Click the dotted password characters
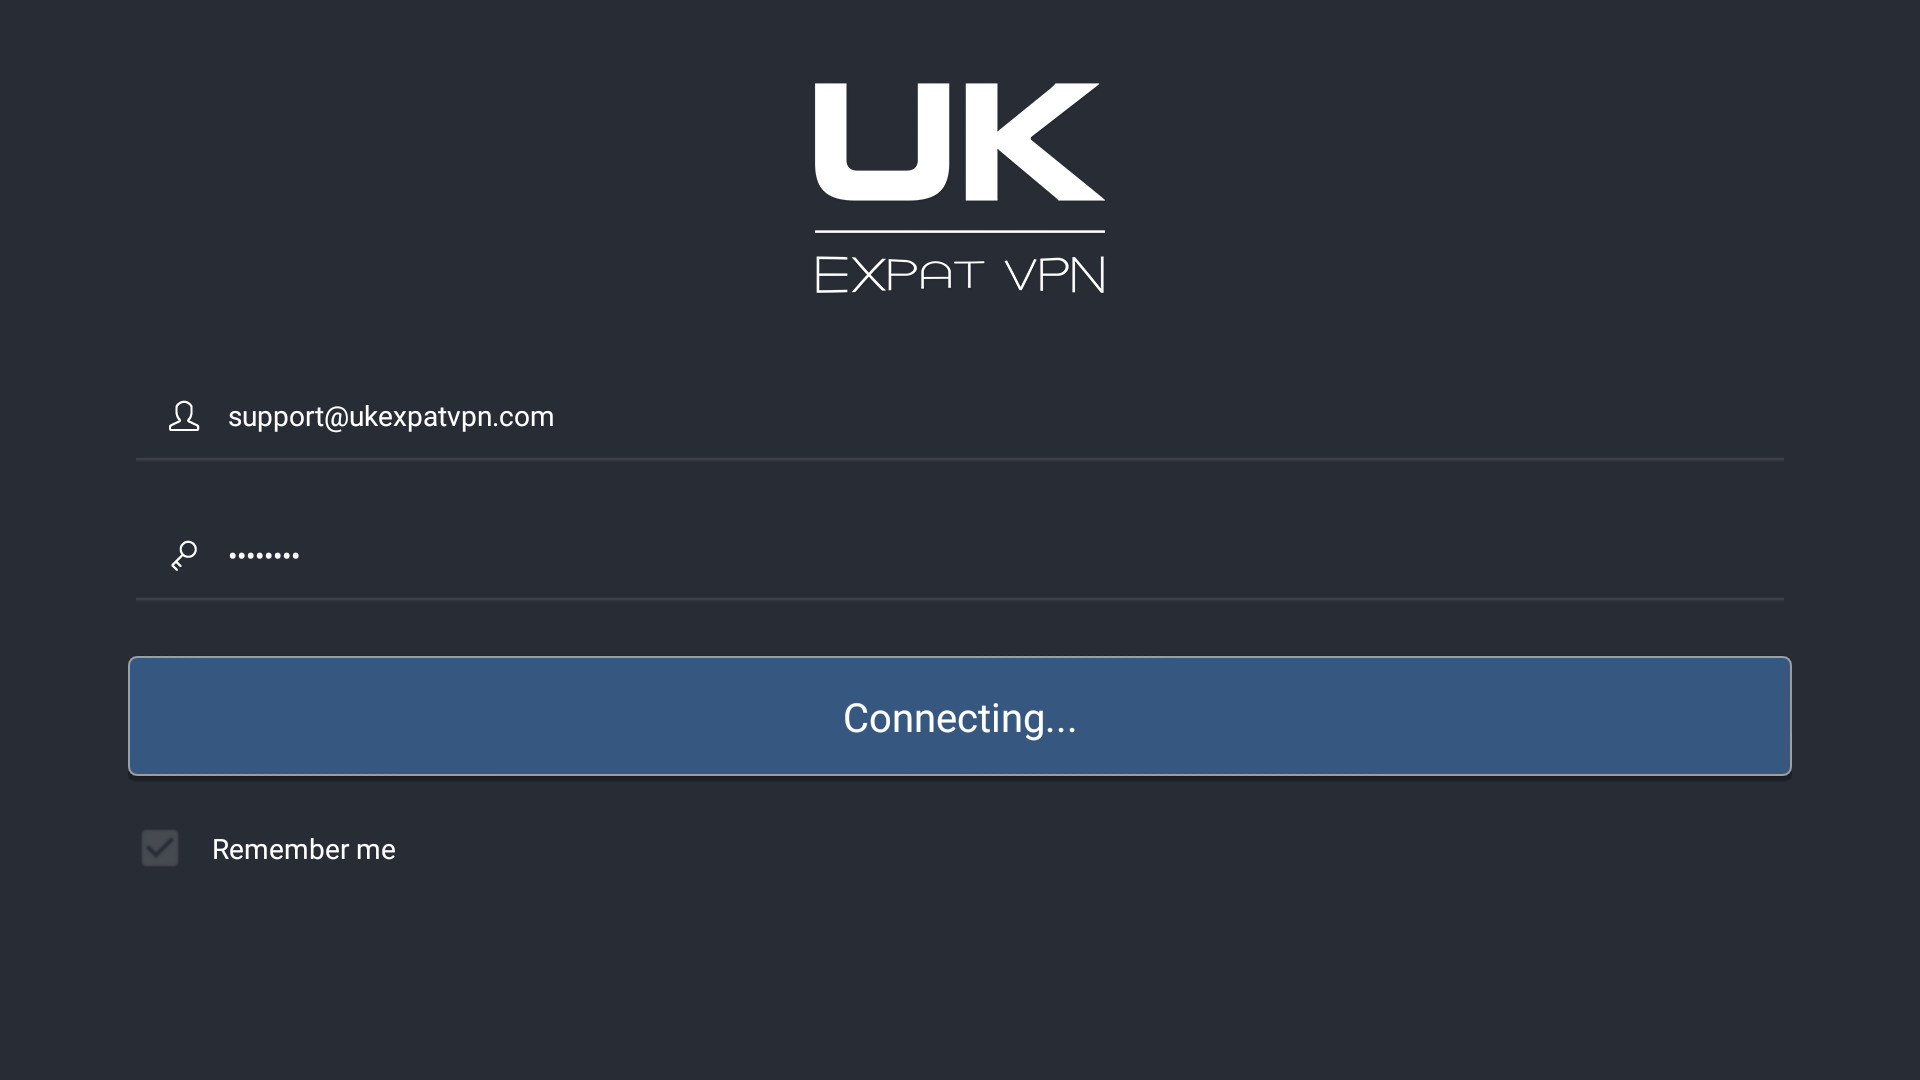Image resolution: width=1920 pixels, height=1080 pixels. click(264, 555)
